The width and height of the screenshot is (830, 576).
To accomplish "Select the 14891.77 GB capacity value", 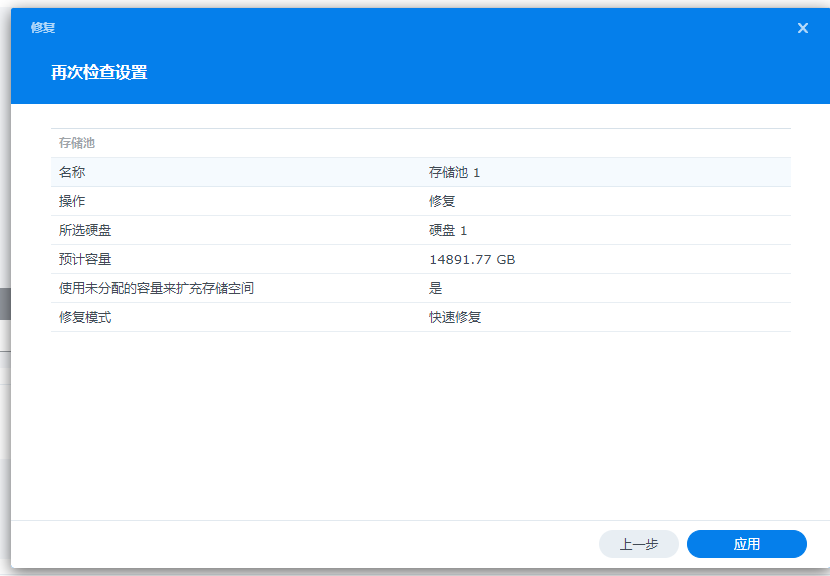I will [472, 259].
